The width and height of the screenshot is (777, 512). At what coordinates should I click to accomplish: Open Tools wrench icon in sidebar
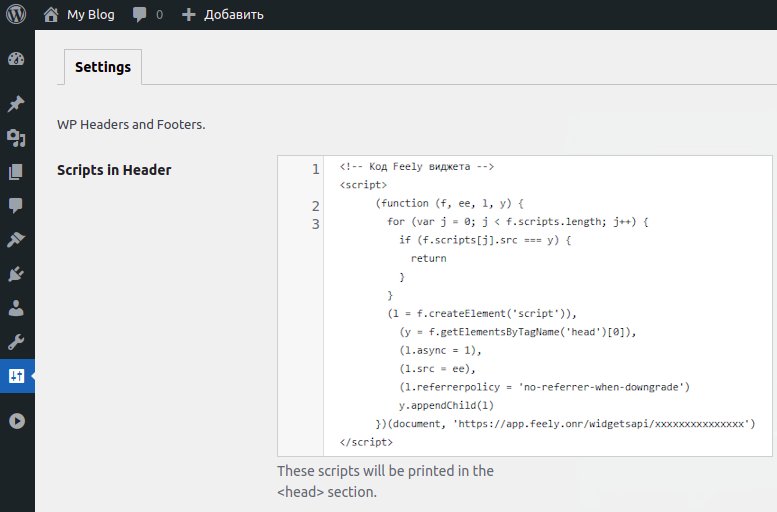(16, 341)
